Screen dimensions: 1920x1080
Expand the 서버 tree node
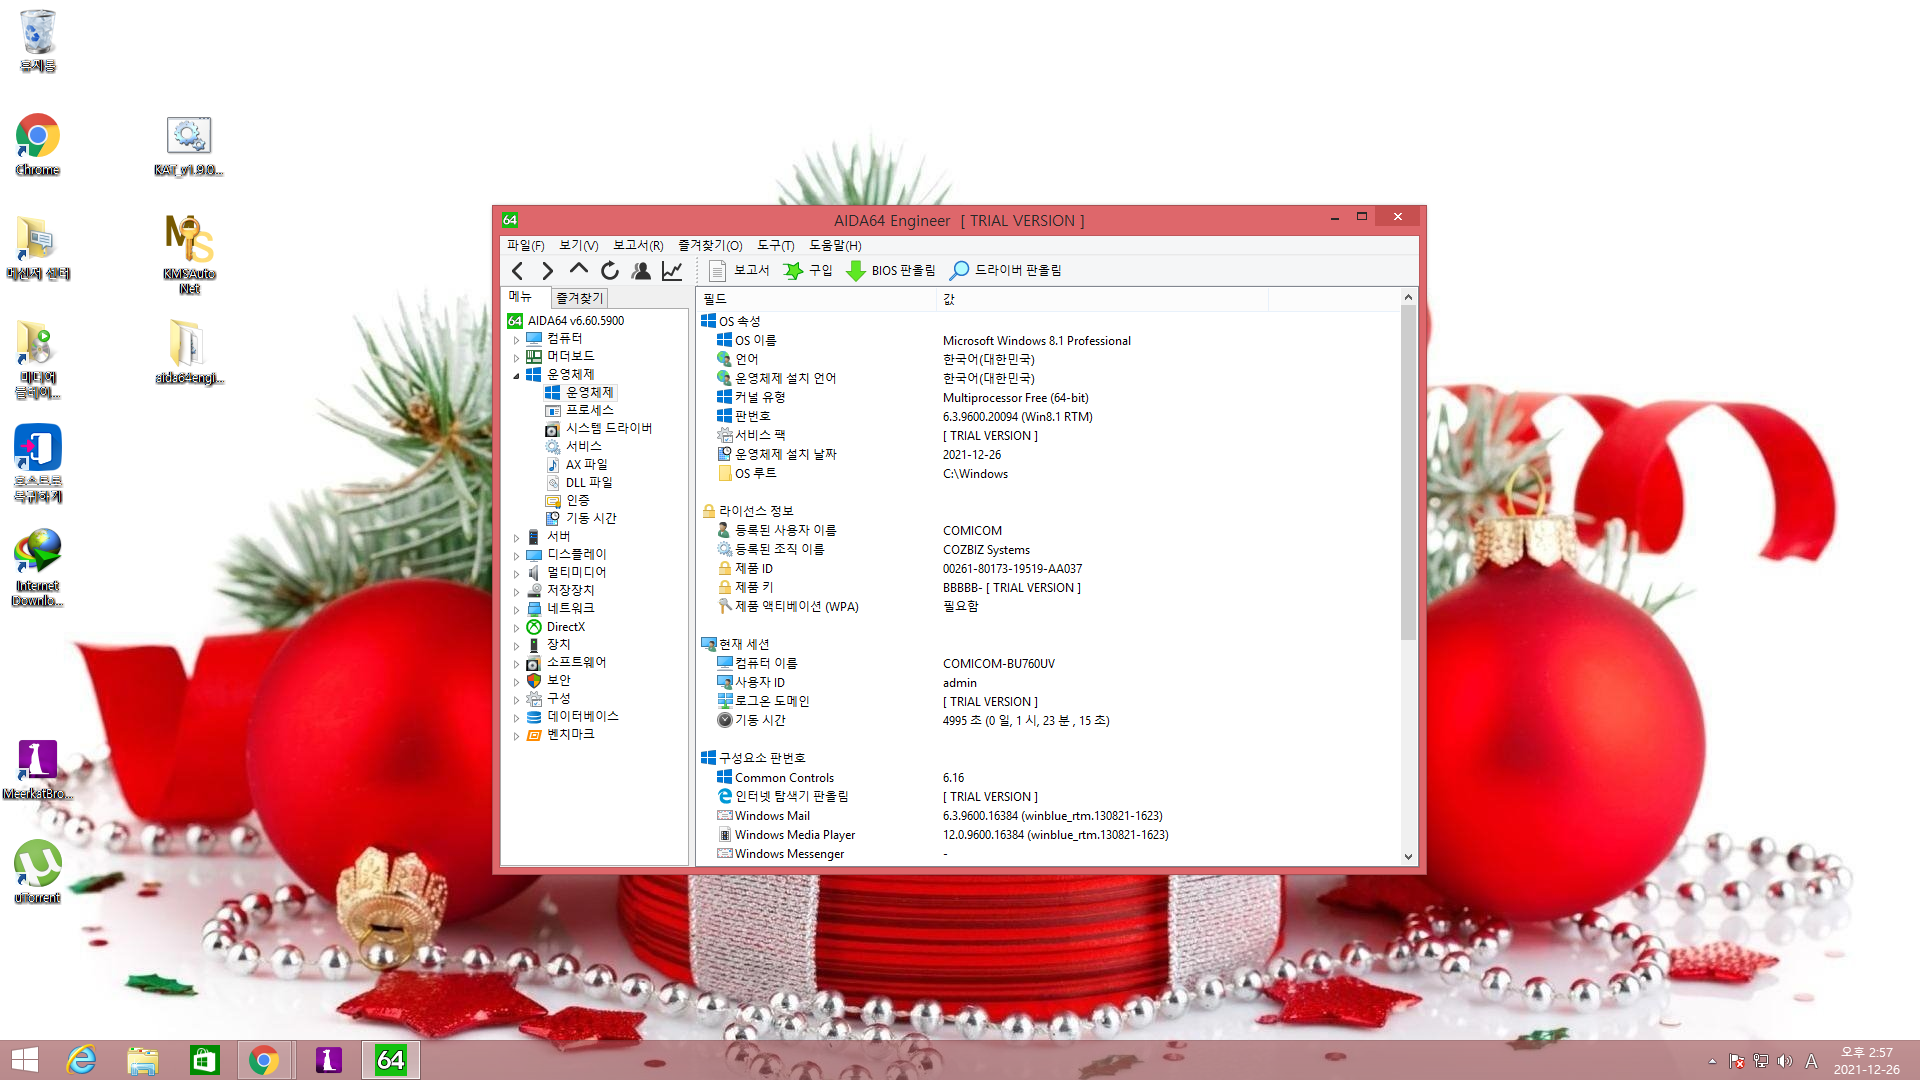click(x=516, y=537)
